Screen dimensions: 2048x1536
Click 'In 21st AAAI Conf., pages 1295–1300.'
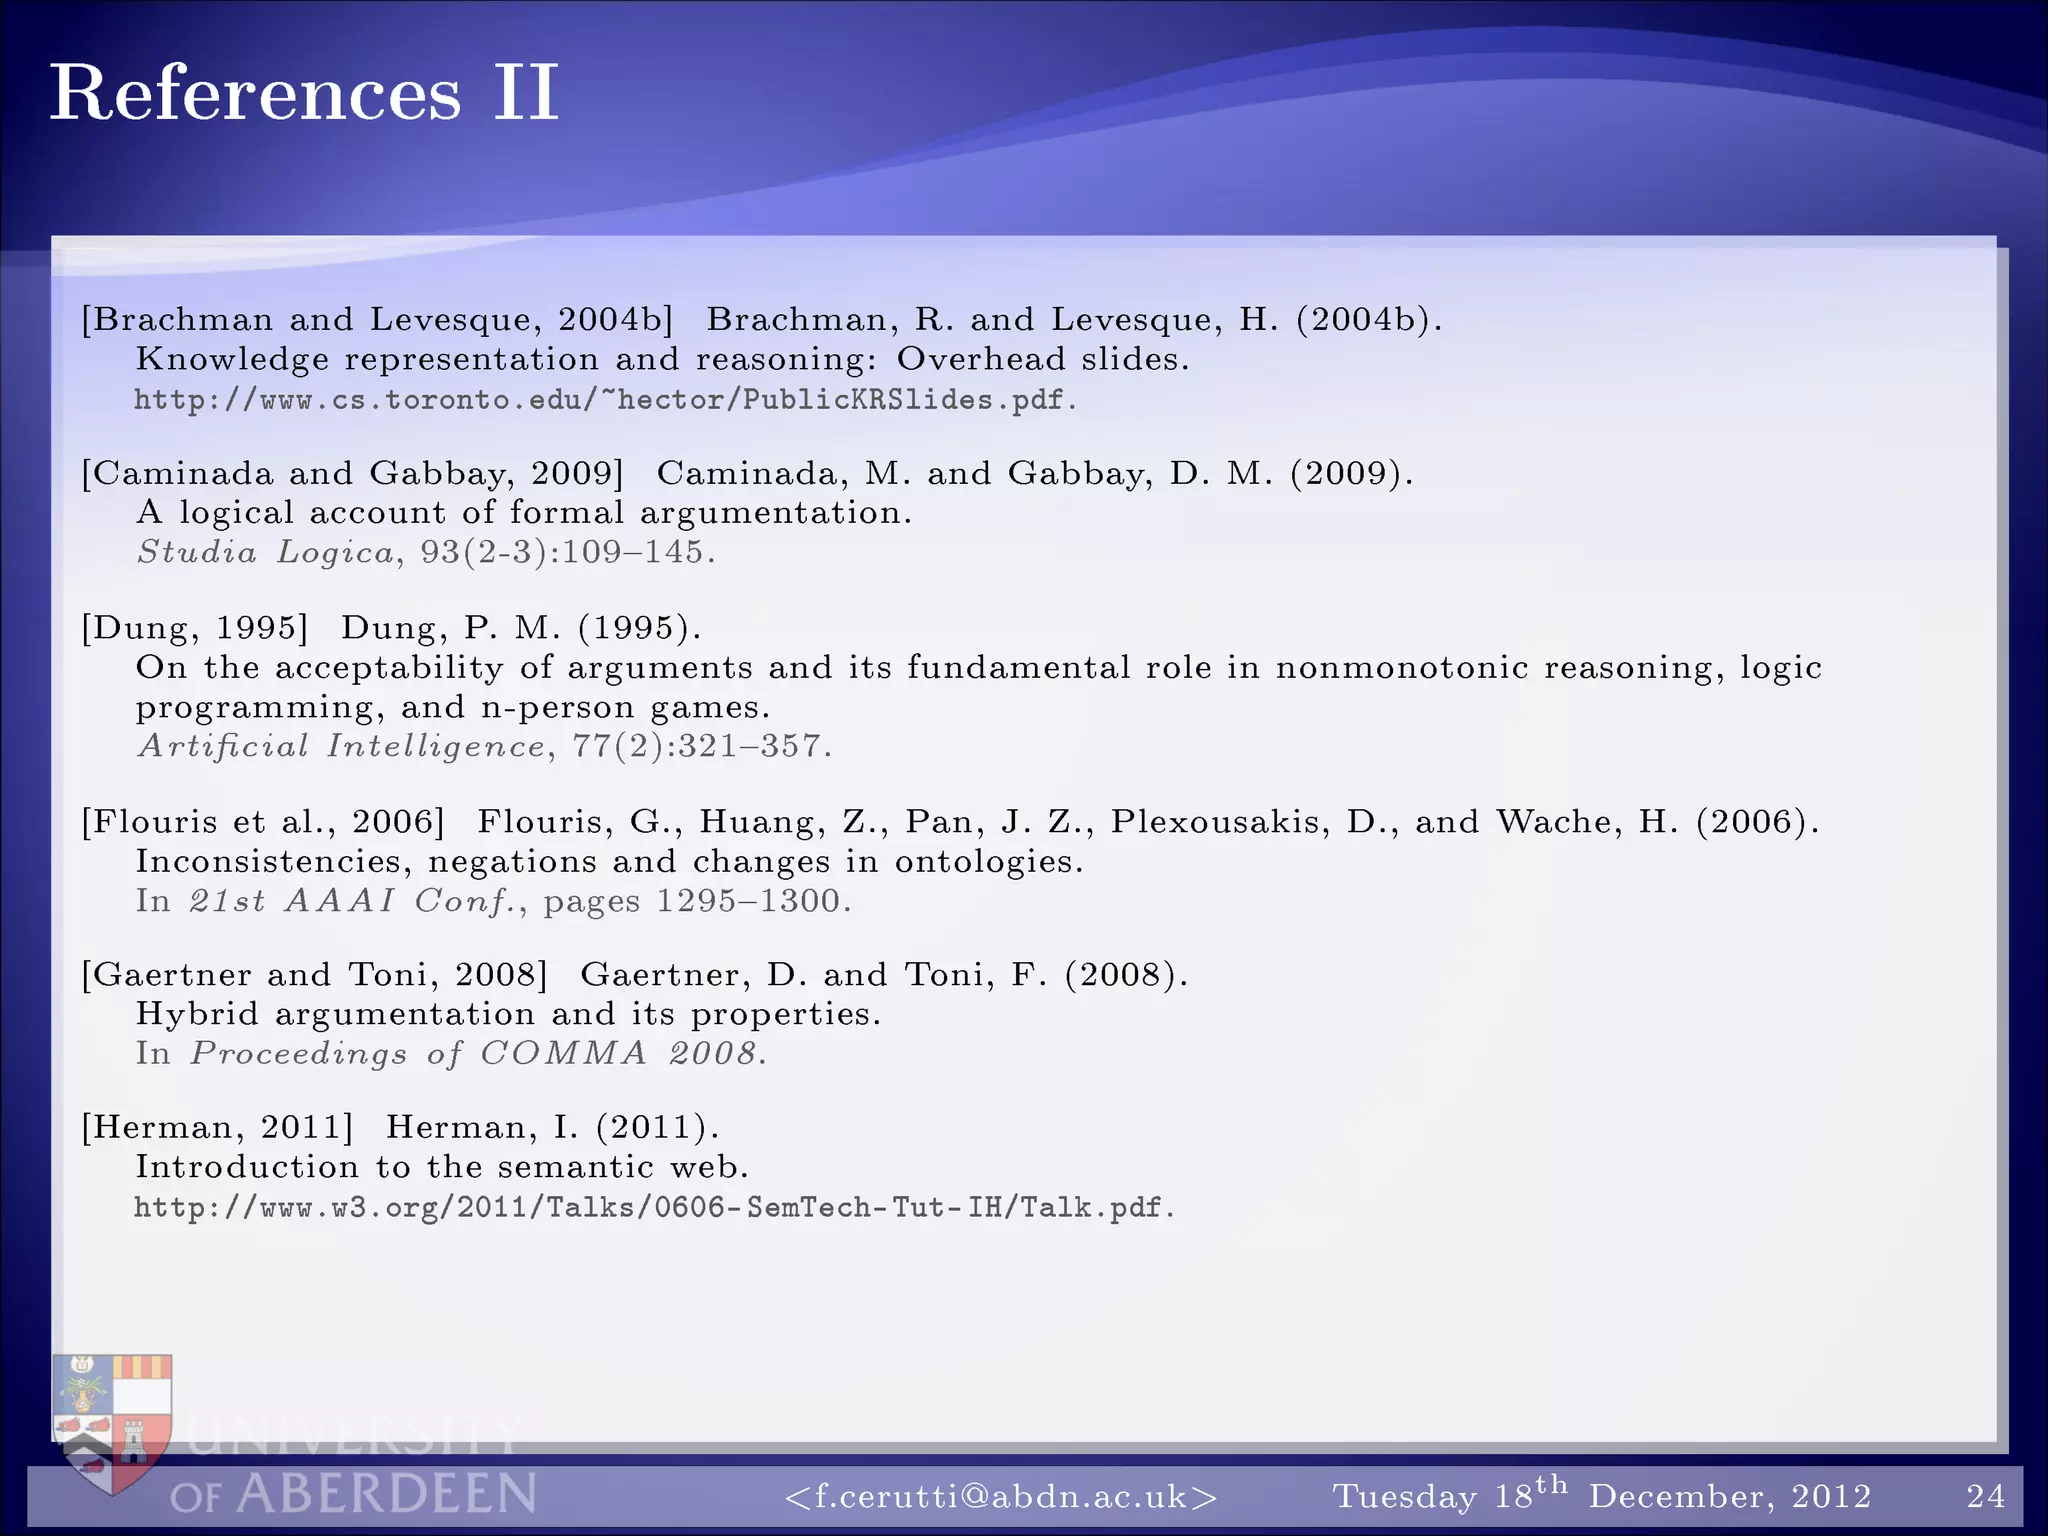[x=494, y=901]
